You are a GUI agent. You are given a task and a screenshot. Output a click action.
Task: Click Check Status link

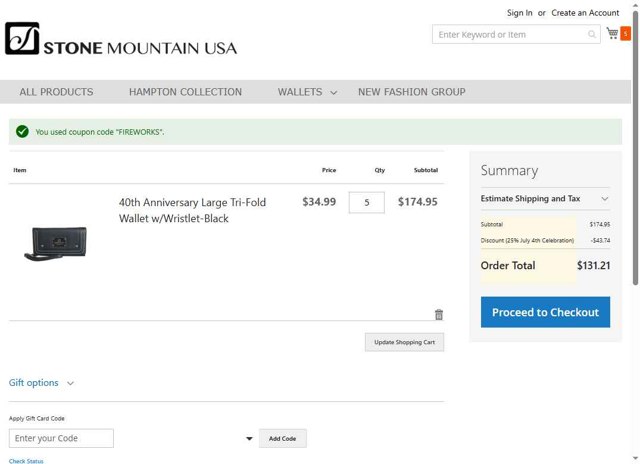click(x=26, y=461)
